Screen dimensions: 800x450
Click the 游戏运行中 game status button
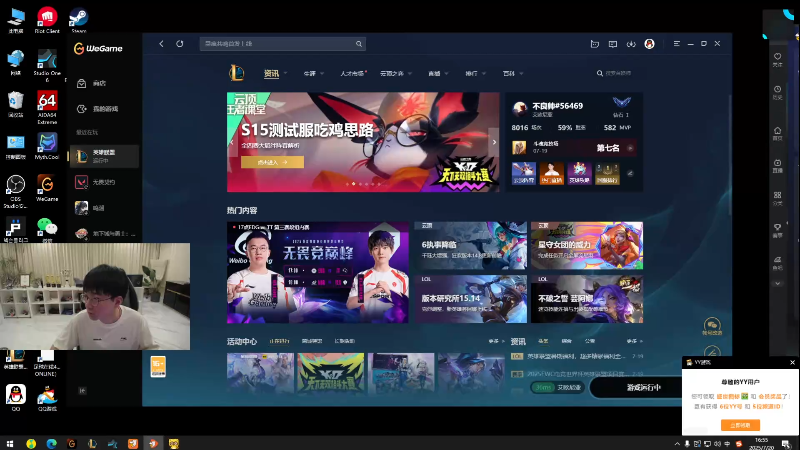click(643, 387)
